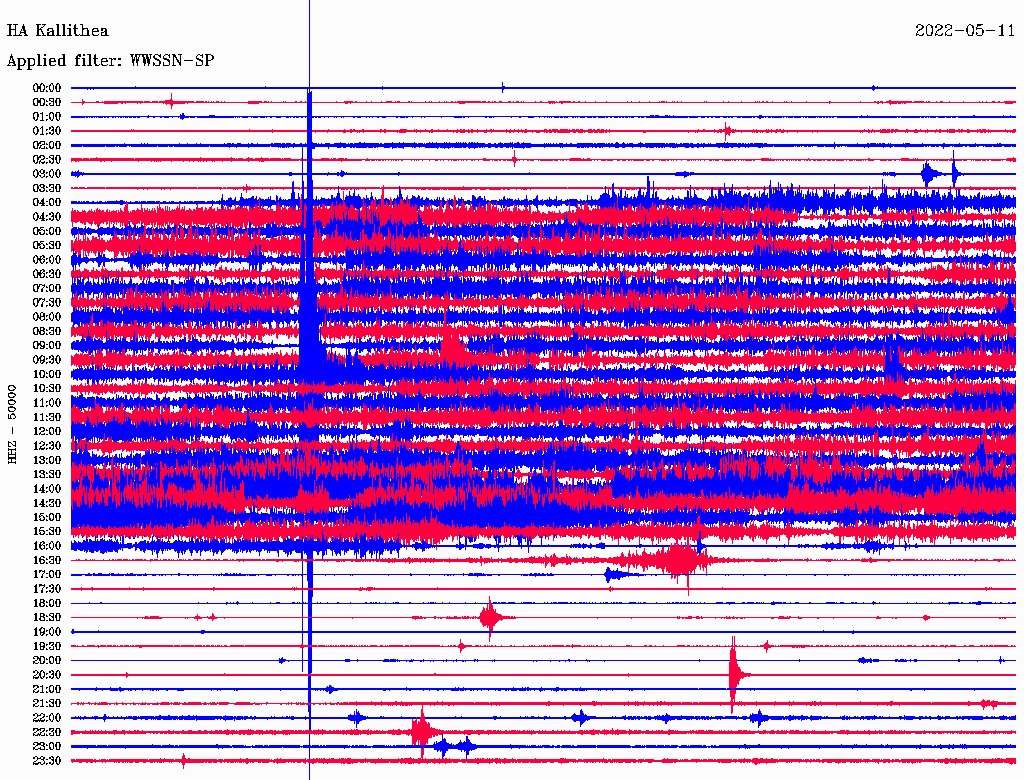The width and height of the screenshot is (1024, 780).
Task: Click the date label '2022-05-11'
Action: coord(965,31)
